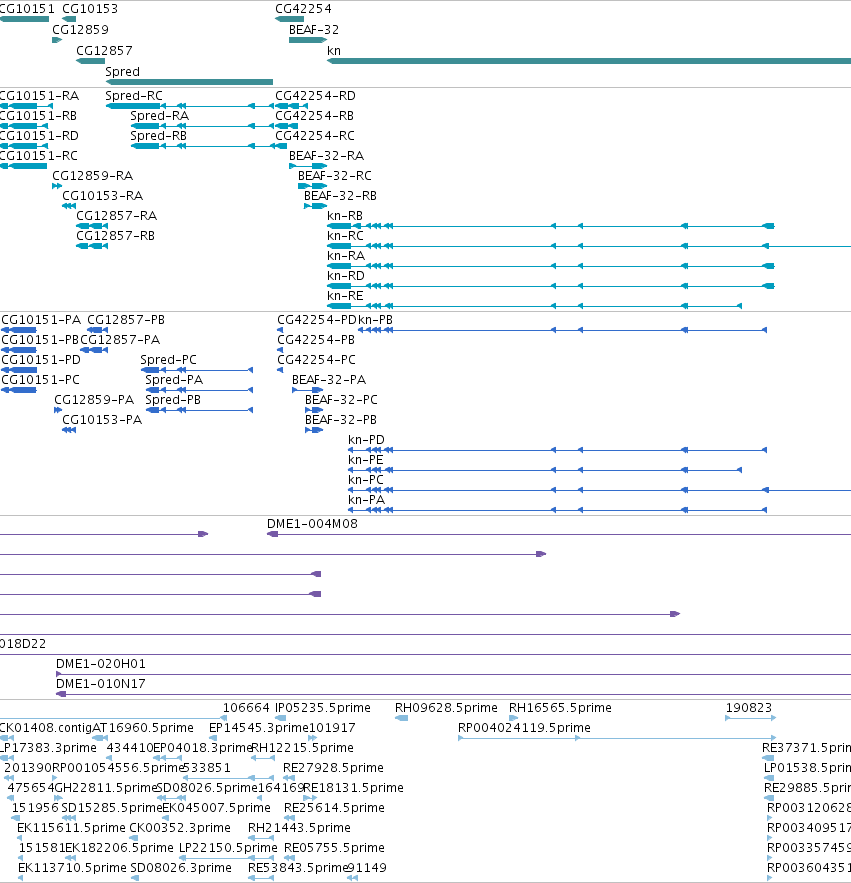Click the kn-RC transcript label
851x883 pixels.
[x=345, y=236]
